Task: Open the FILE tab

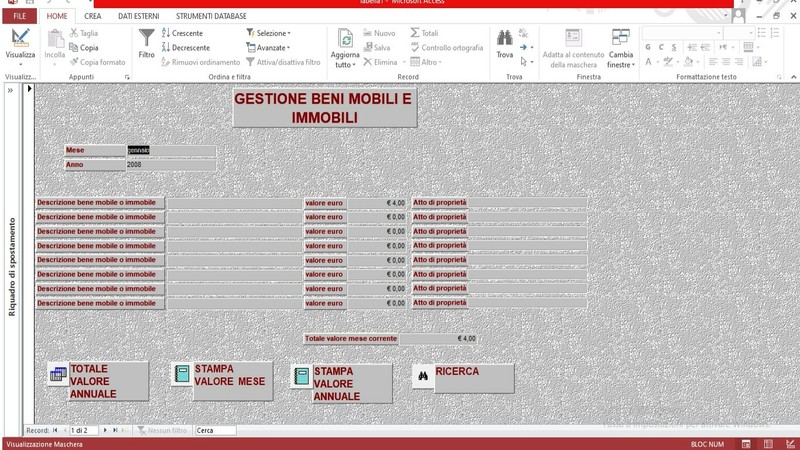Action: pos(19,16)
